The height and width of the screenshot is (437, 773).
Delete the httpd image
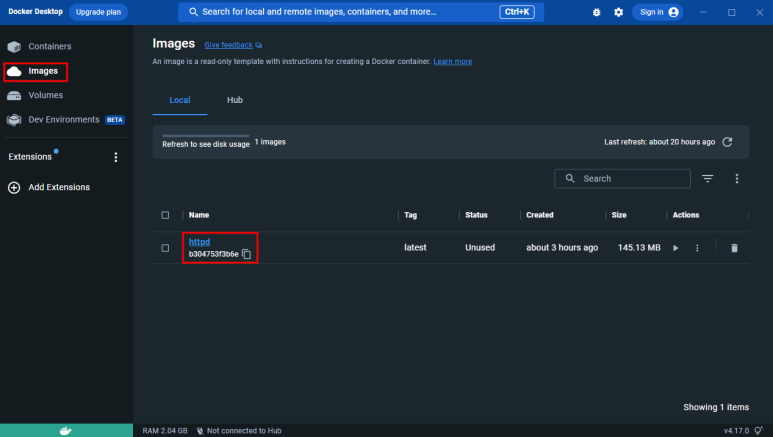coord(734,248)
